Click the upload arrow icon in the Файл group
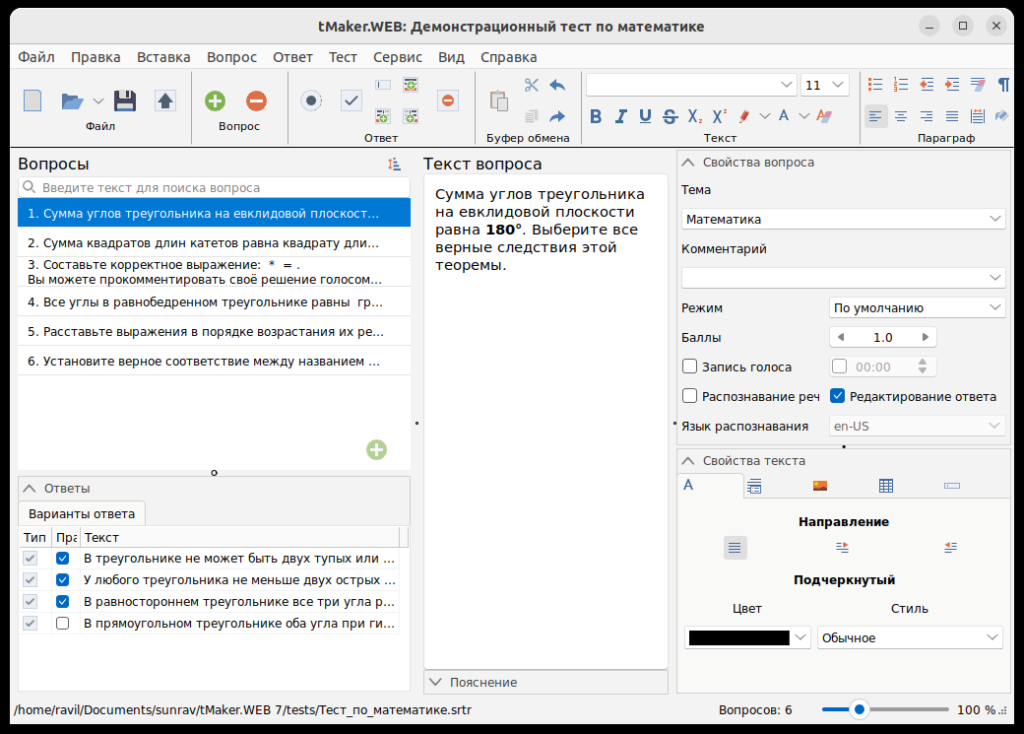Viewport: 1024px width, 734px height. pos(165,101)
